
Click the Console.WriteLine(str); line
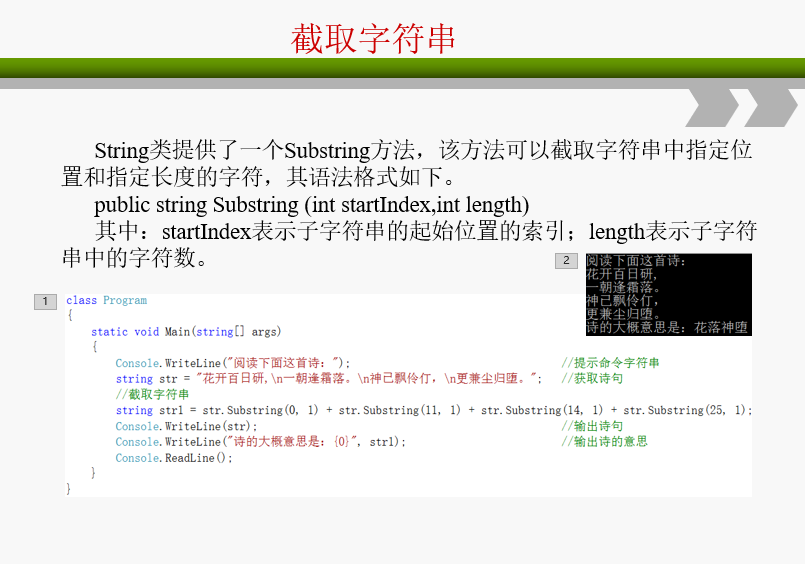[x=186, y=426]
